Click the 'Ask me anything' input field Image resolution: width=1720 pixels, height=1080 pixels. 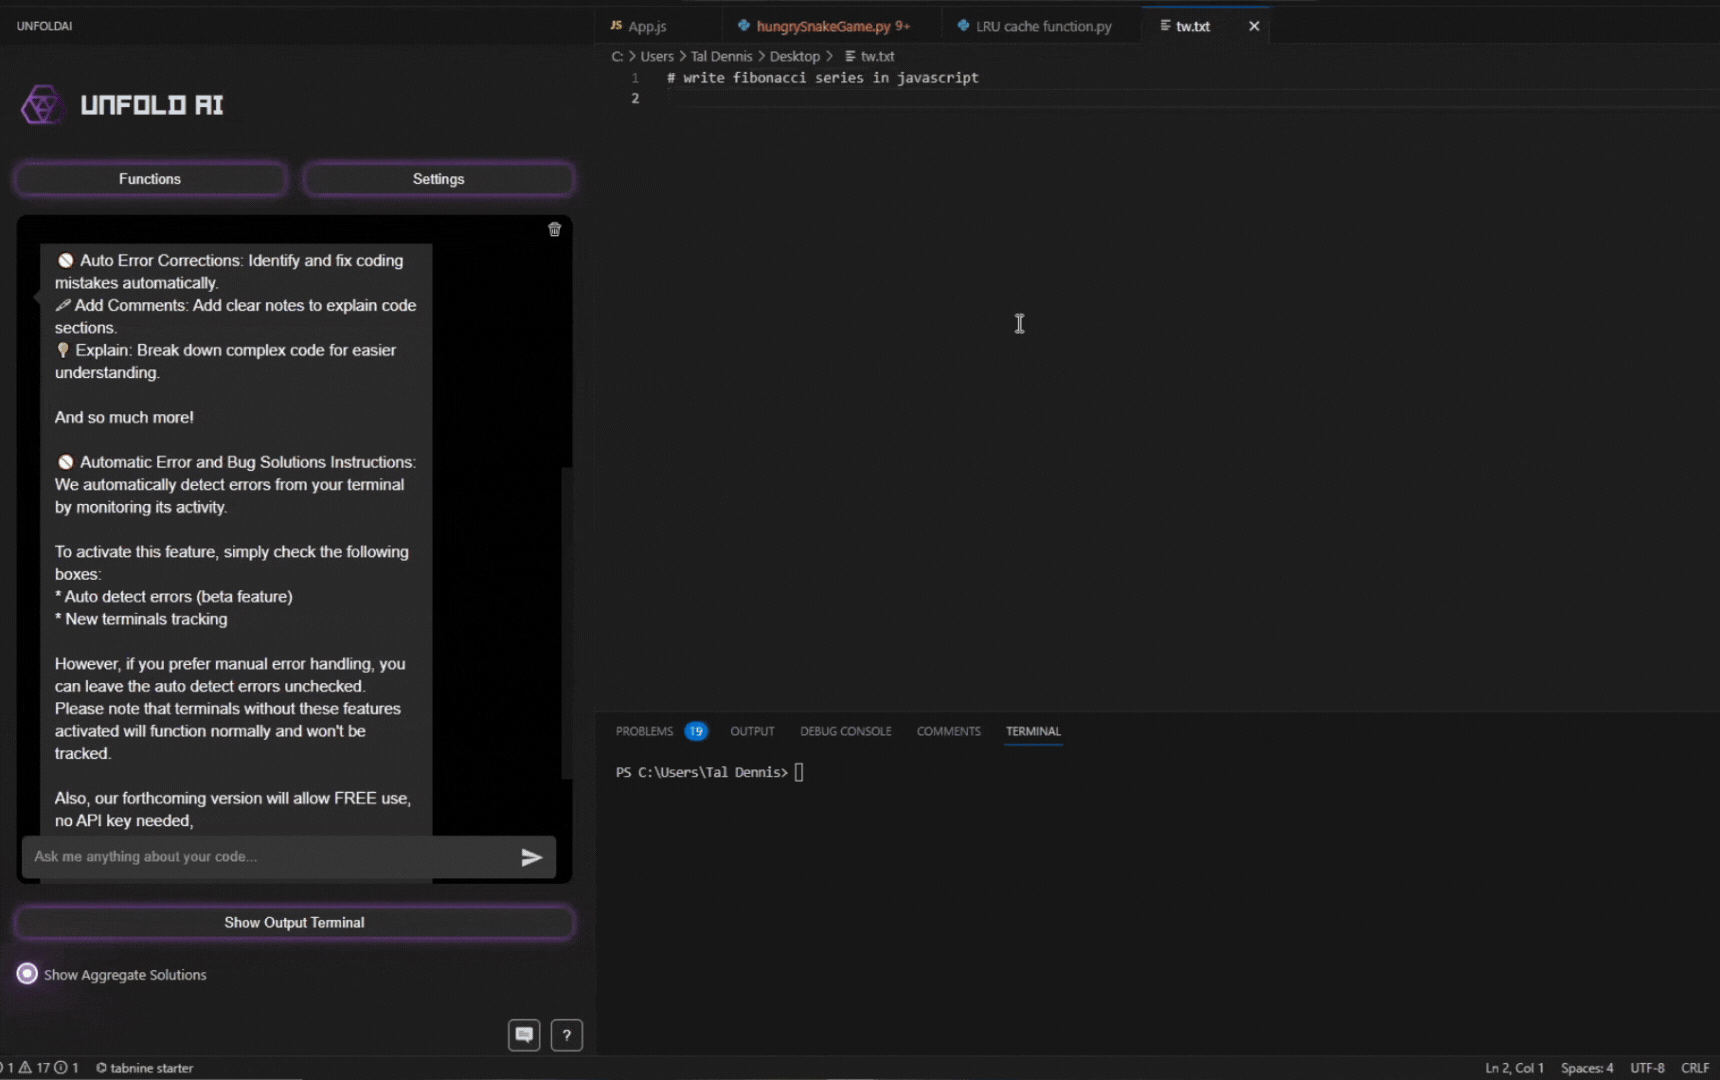270,857
